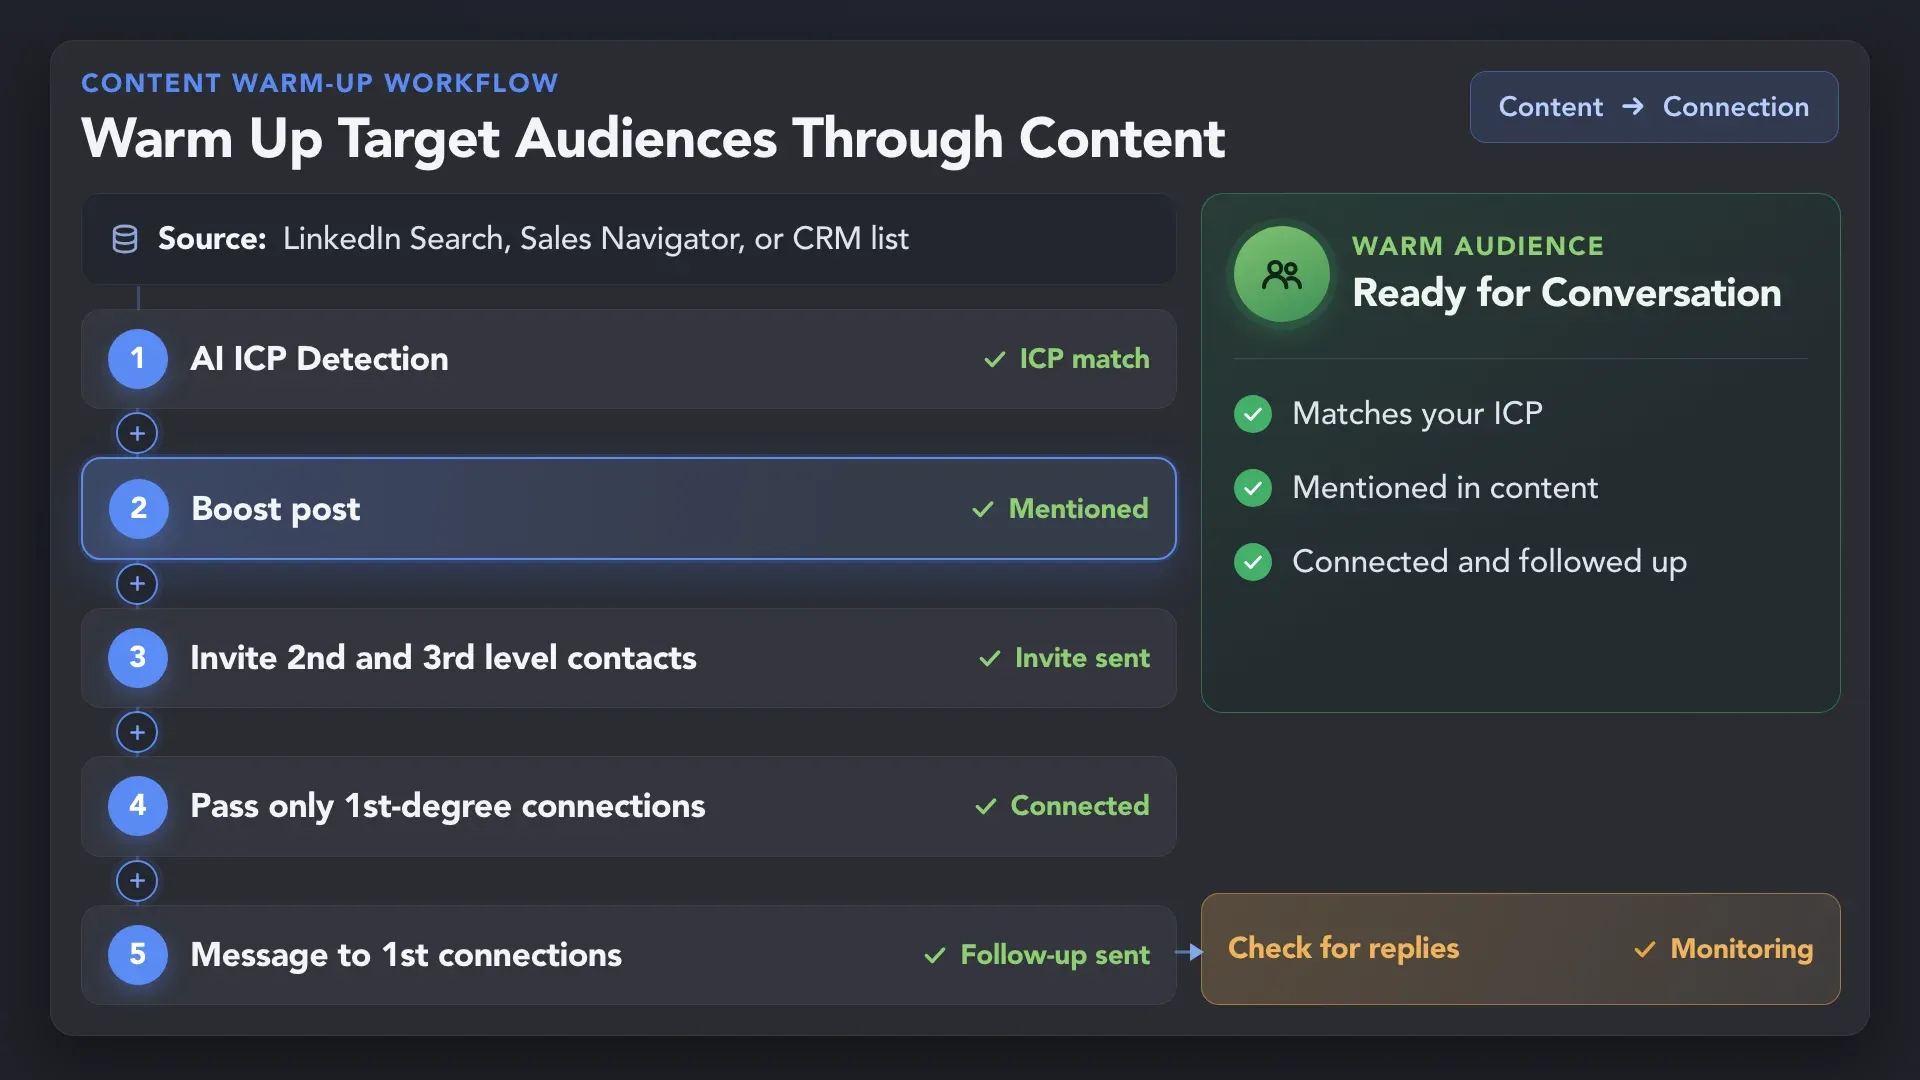The image size is (1920, 1080).
Task: Click the green check beside Connected and followed up
Action: click(1253, 562)
